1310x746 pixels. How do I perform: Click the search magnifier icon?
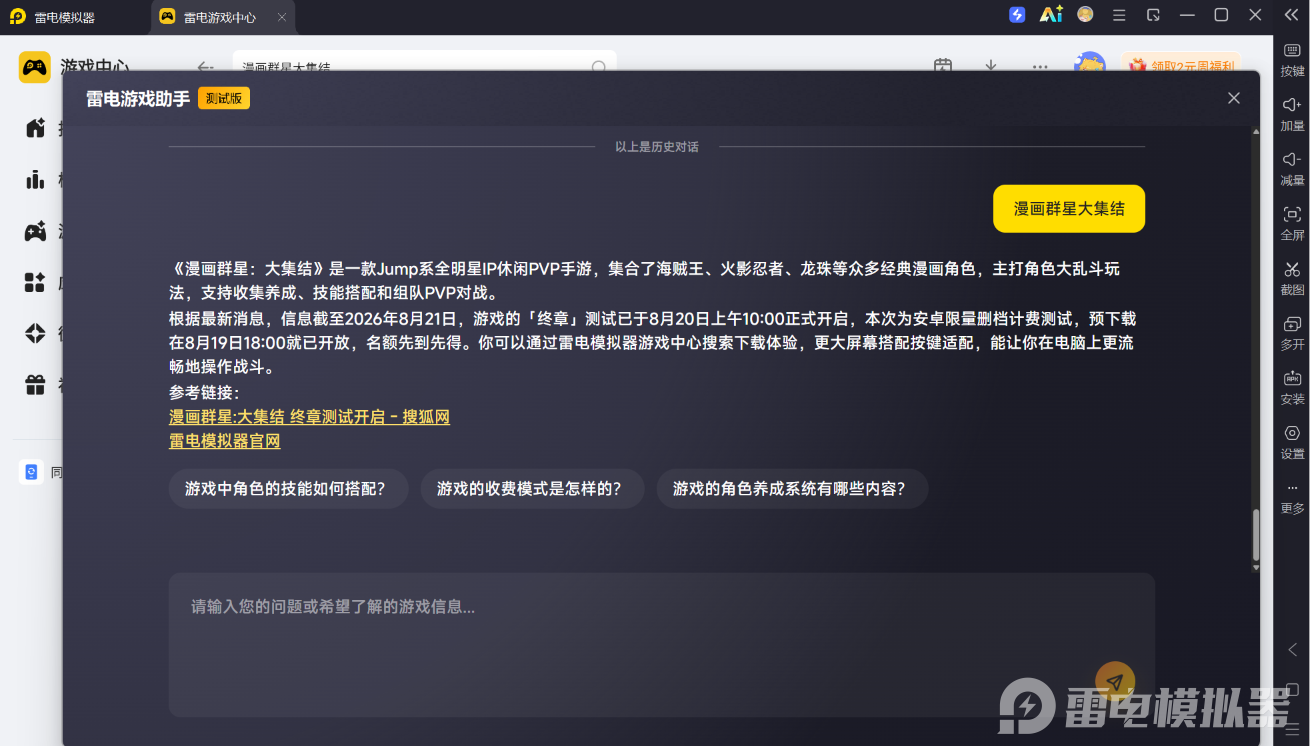coord(599,67)
